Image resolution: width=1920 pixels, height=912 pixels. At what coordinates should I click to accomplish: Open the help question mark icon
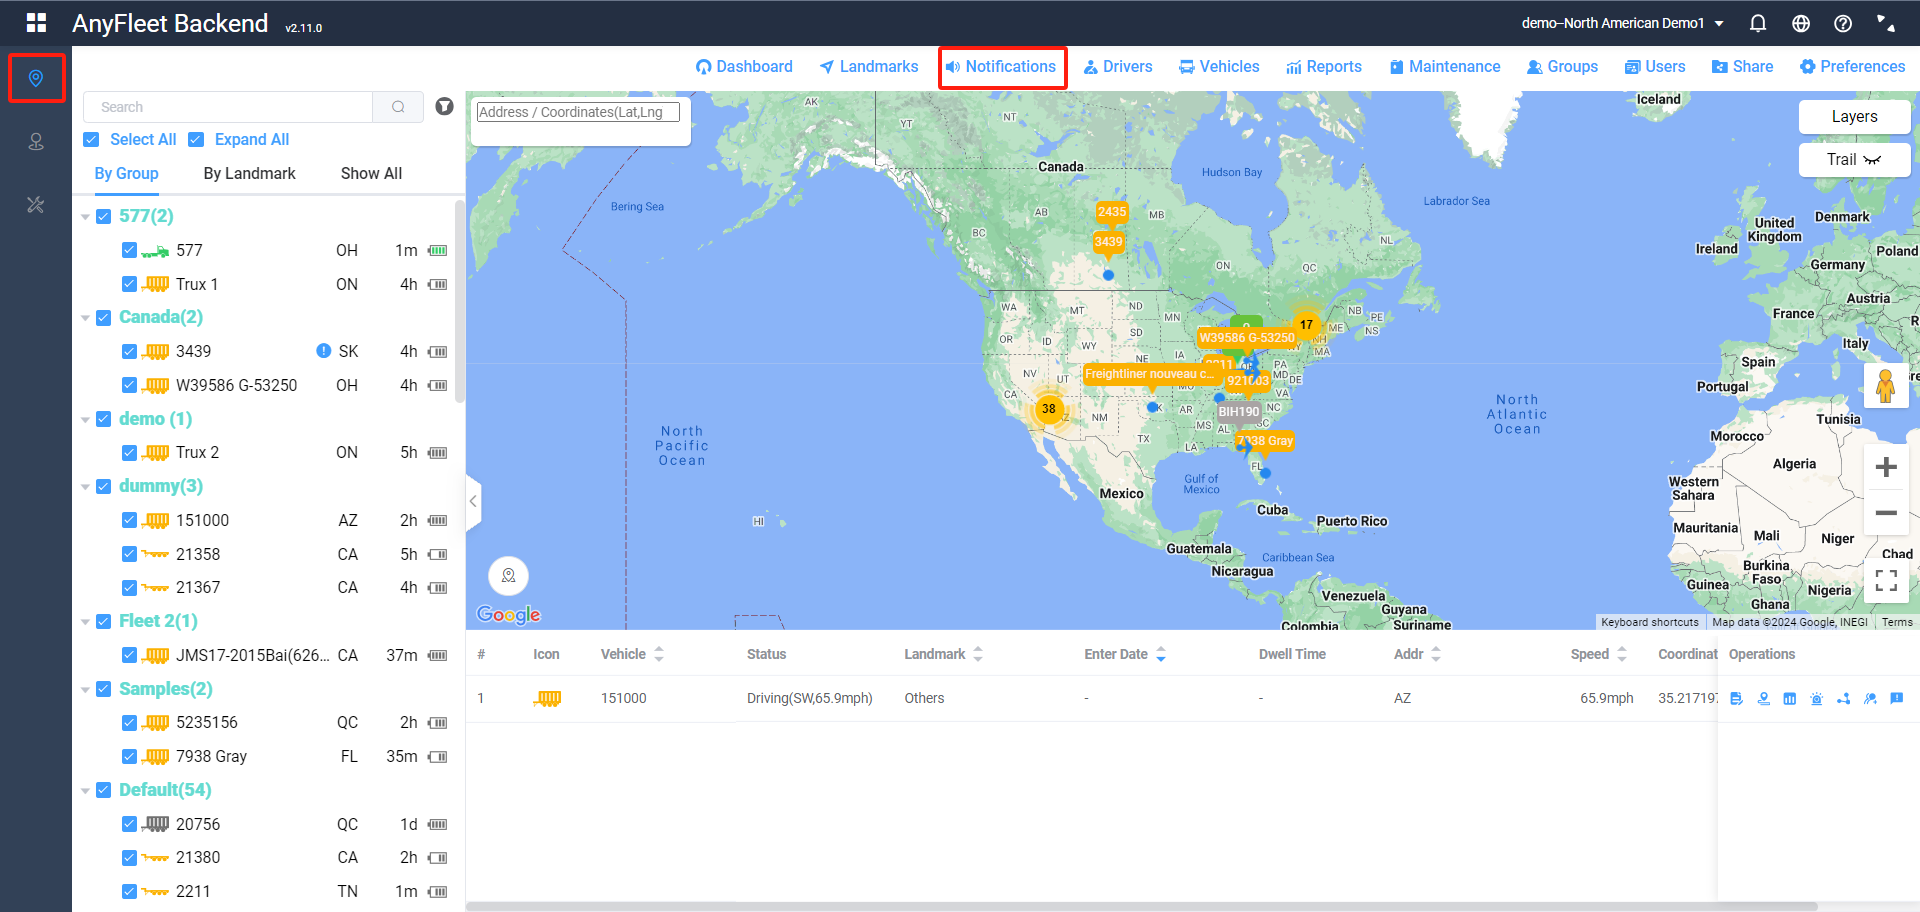coord(1843,23)
